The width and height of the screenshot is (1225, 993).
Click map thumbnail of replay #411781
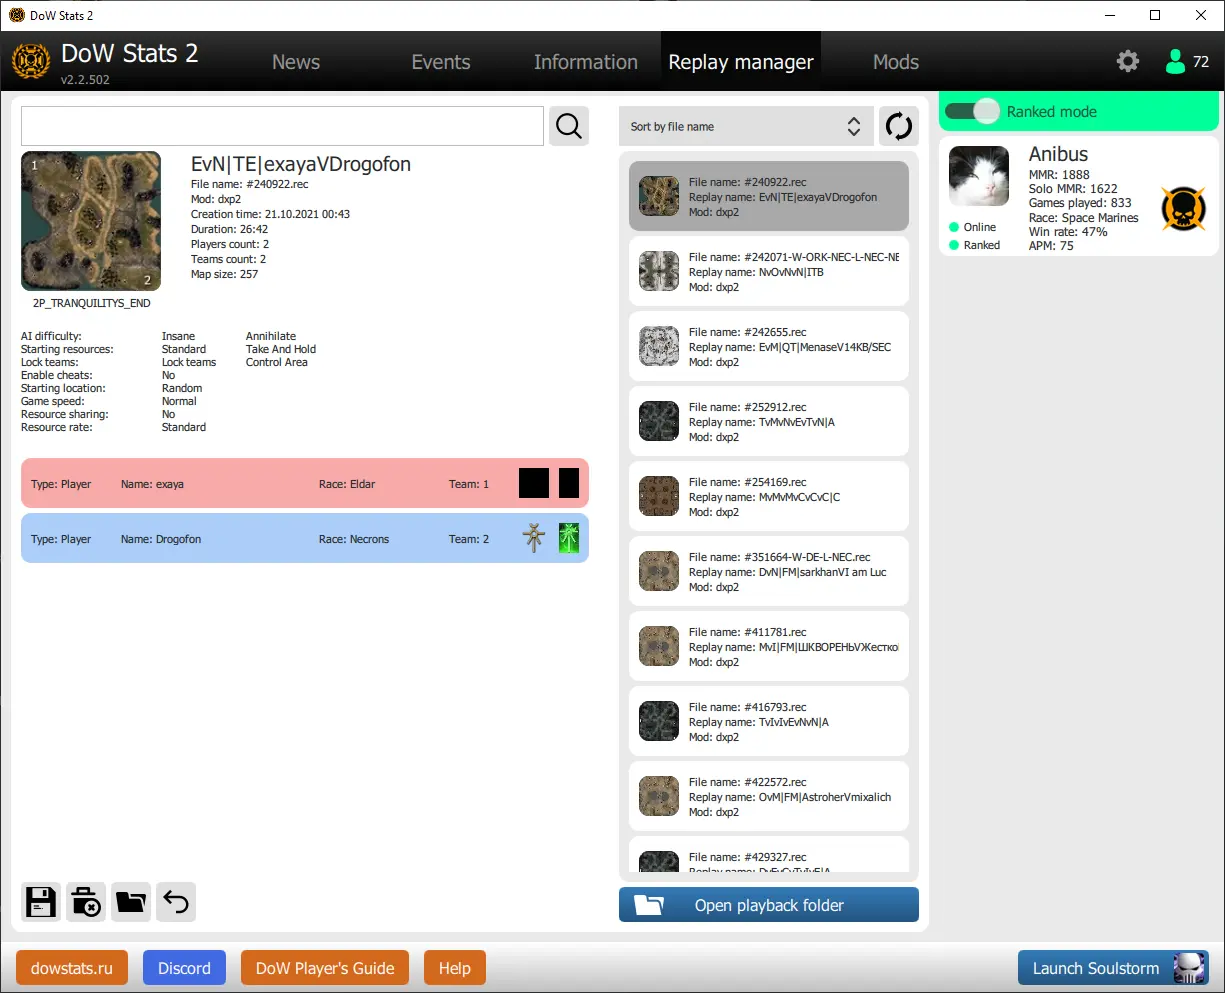pos(659,646)
